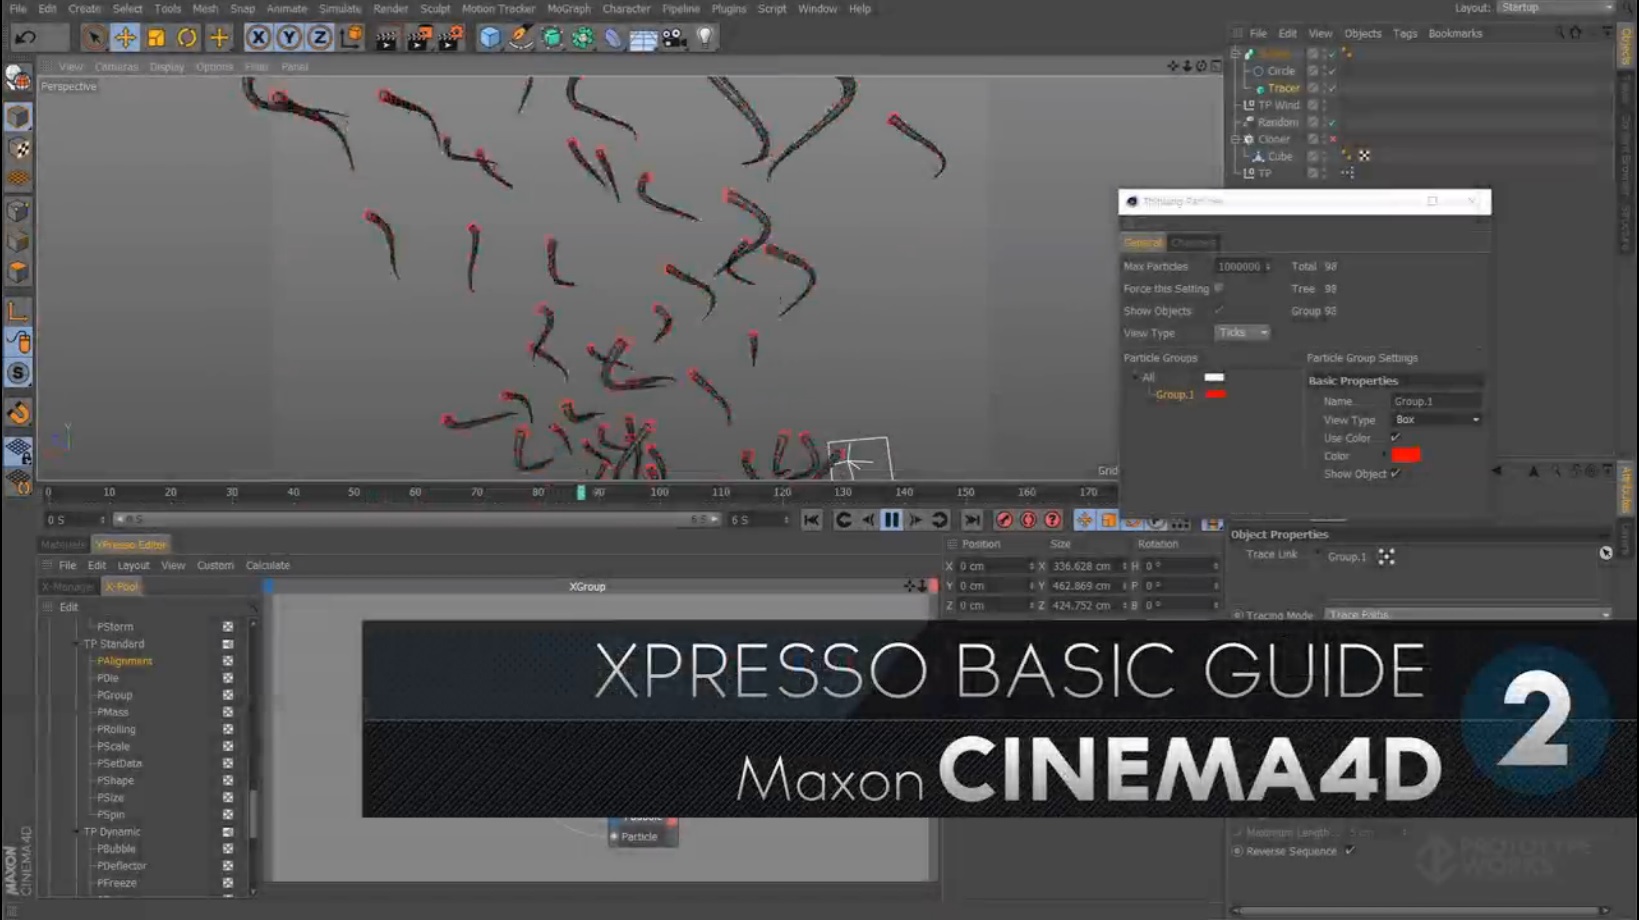Open the deformer icon in toolbar
1639x920 pixels.
click(x=613, y=38)
